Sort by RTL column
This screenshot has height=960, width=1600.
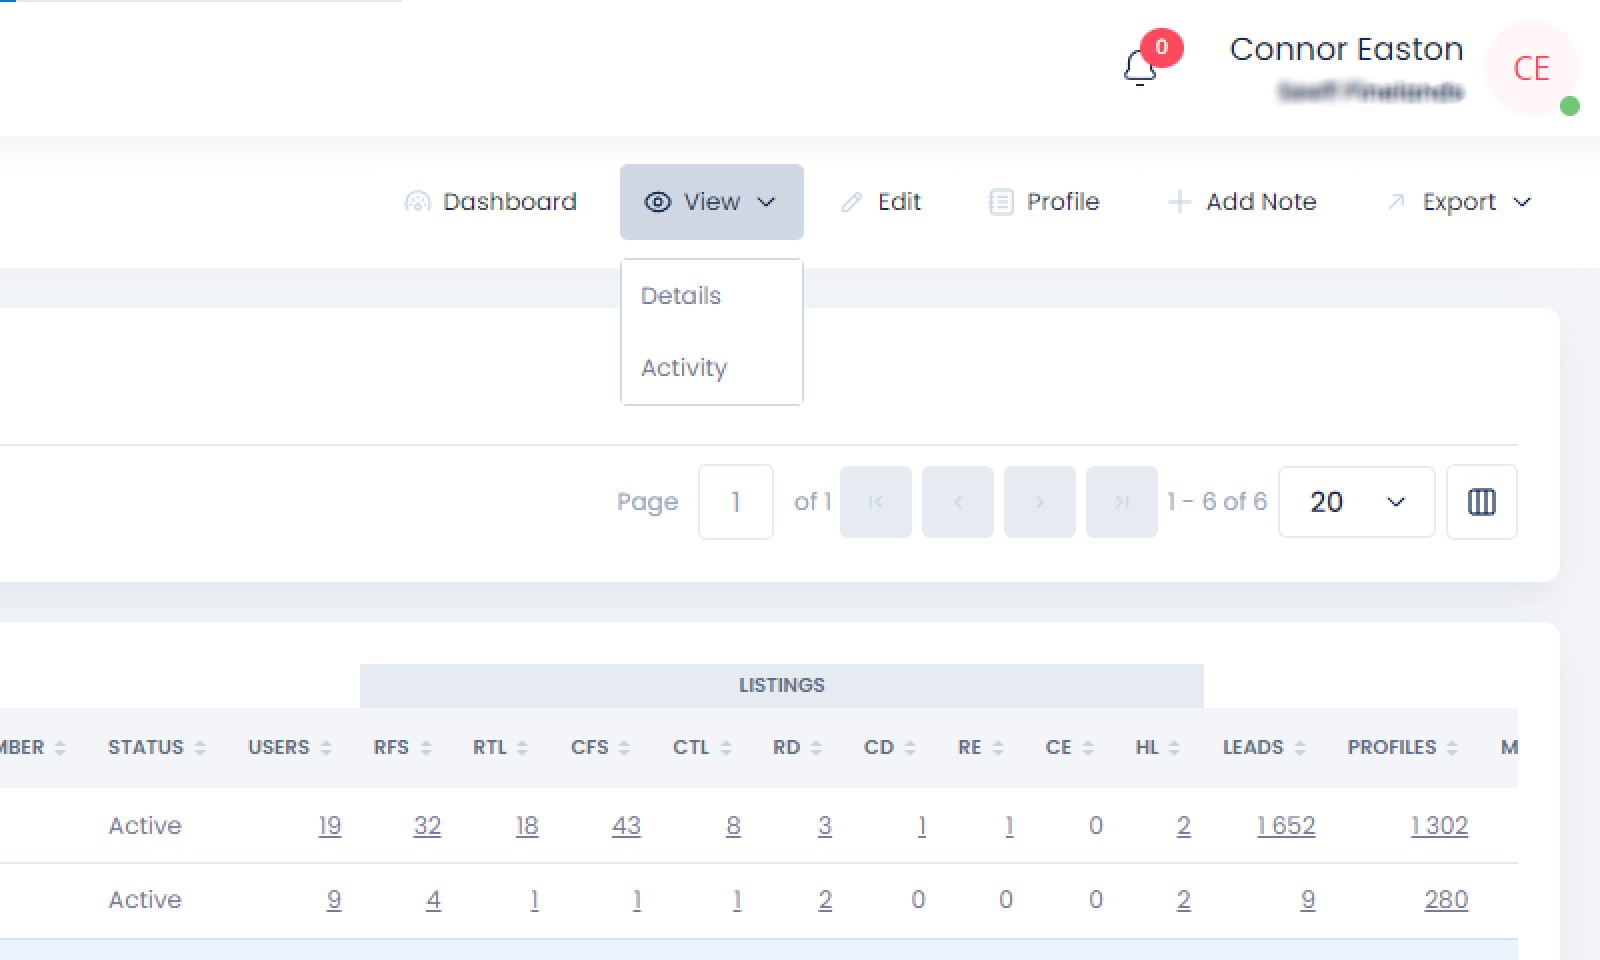[x=500, y=748]
